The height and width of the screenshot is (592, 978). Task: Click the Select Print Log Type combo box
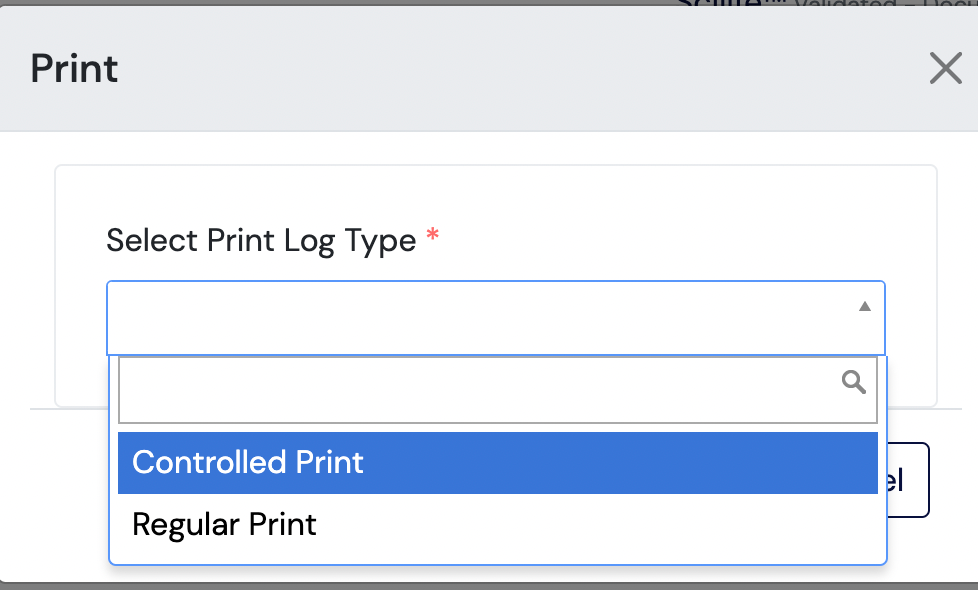tap(496, 318)
